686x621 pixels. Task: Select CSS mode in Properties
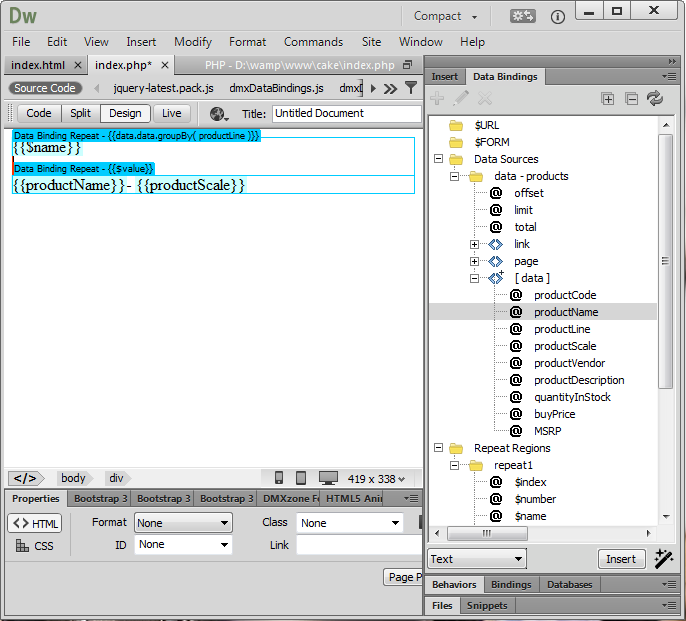(35, 546)
